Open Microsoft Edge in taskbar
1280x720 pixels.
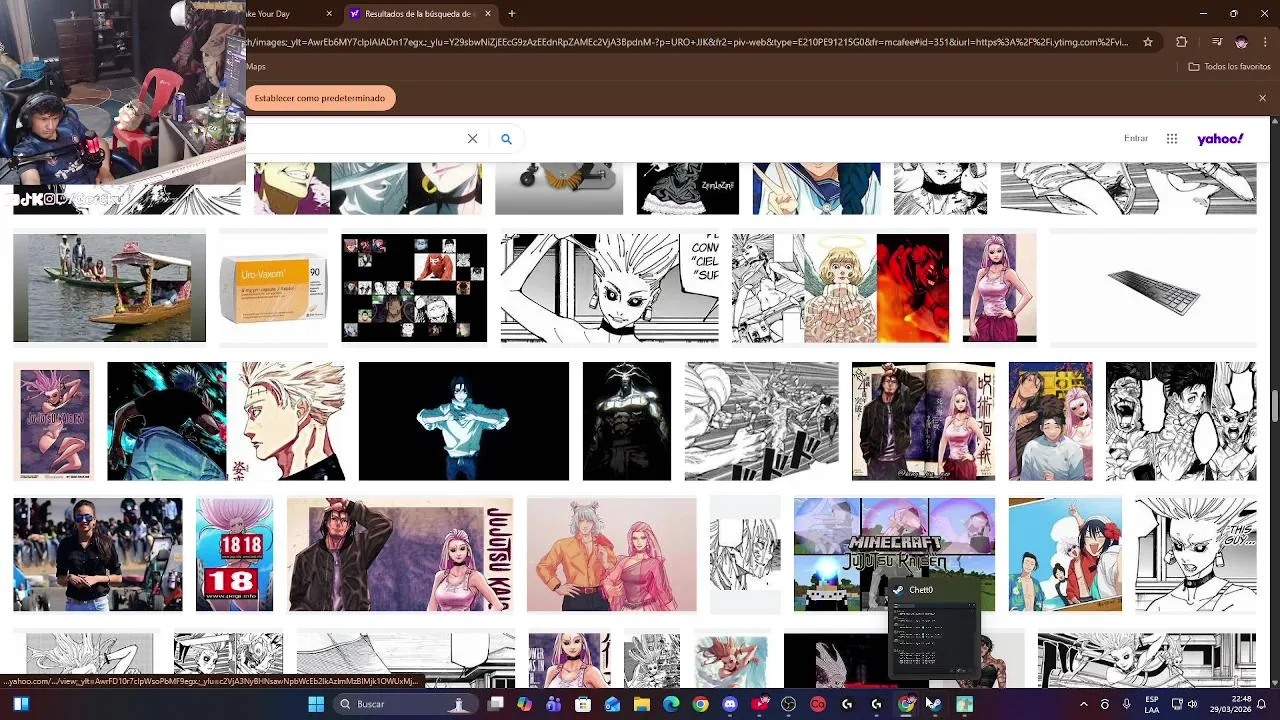pyautogui.click(x=671, y=704)
